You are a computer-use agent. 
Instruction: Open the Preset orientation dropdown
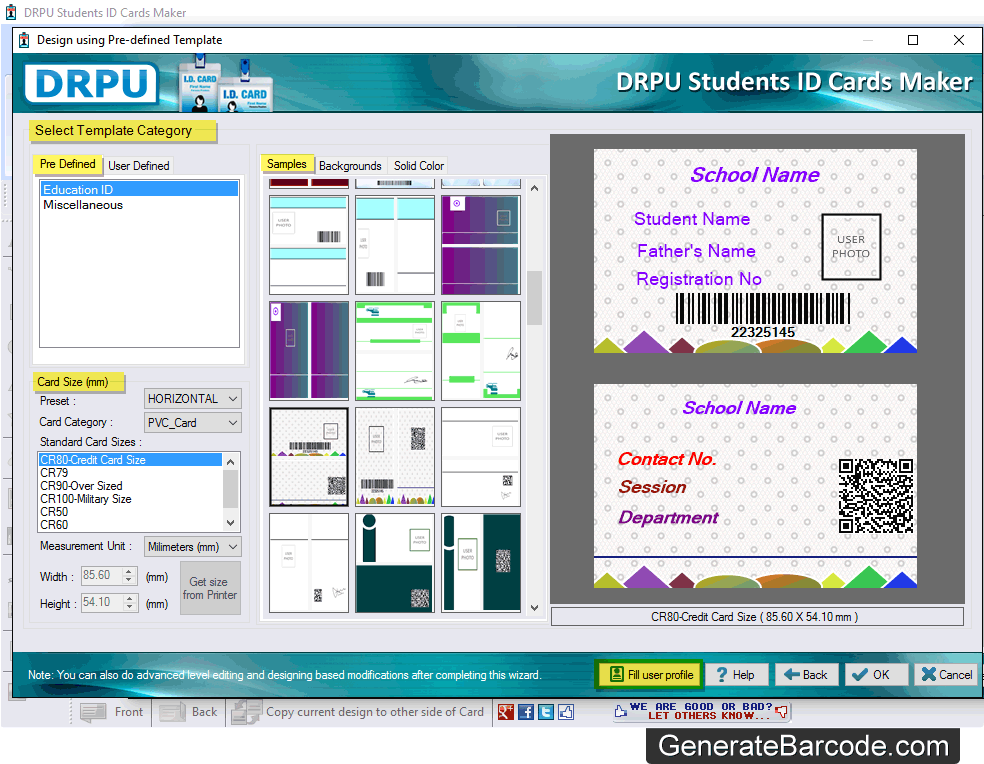pos(192,398)
